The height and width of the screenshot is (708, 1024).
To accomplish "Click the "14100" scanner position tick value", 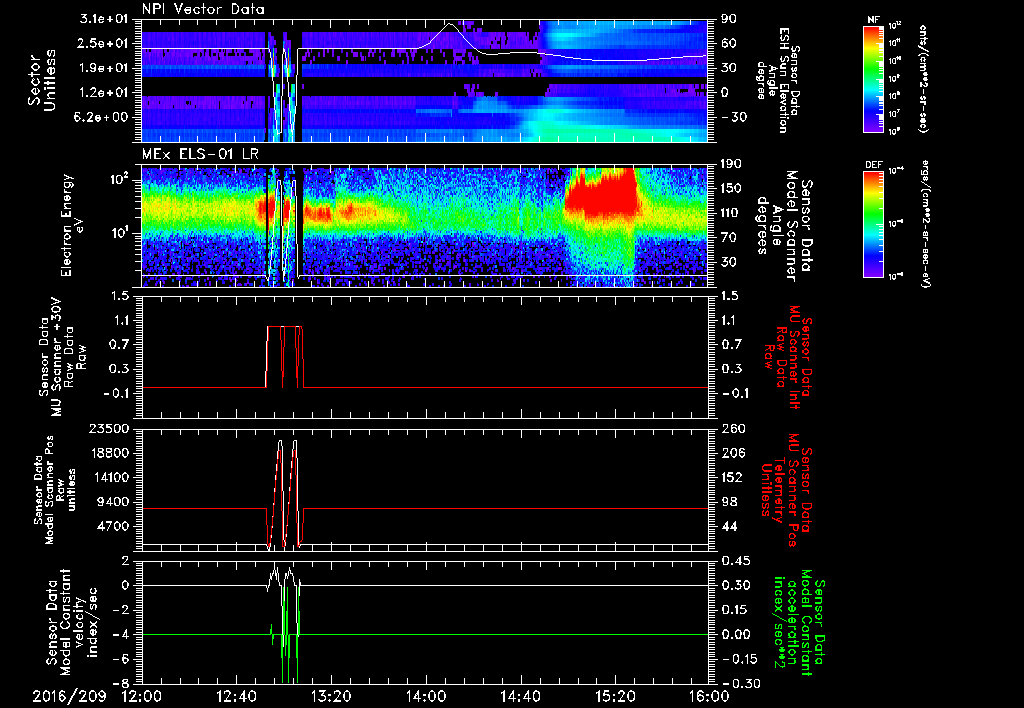I will [110, 477].
